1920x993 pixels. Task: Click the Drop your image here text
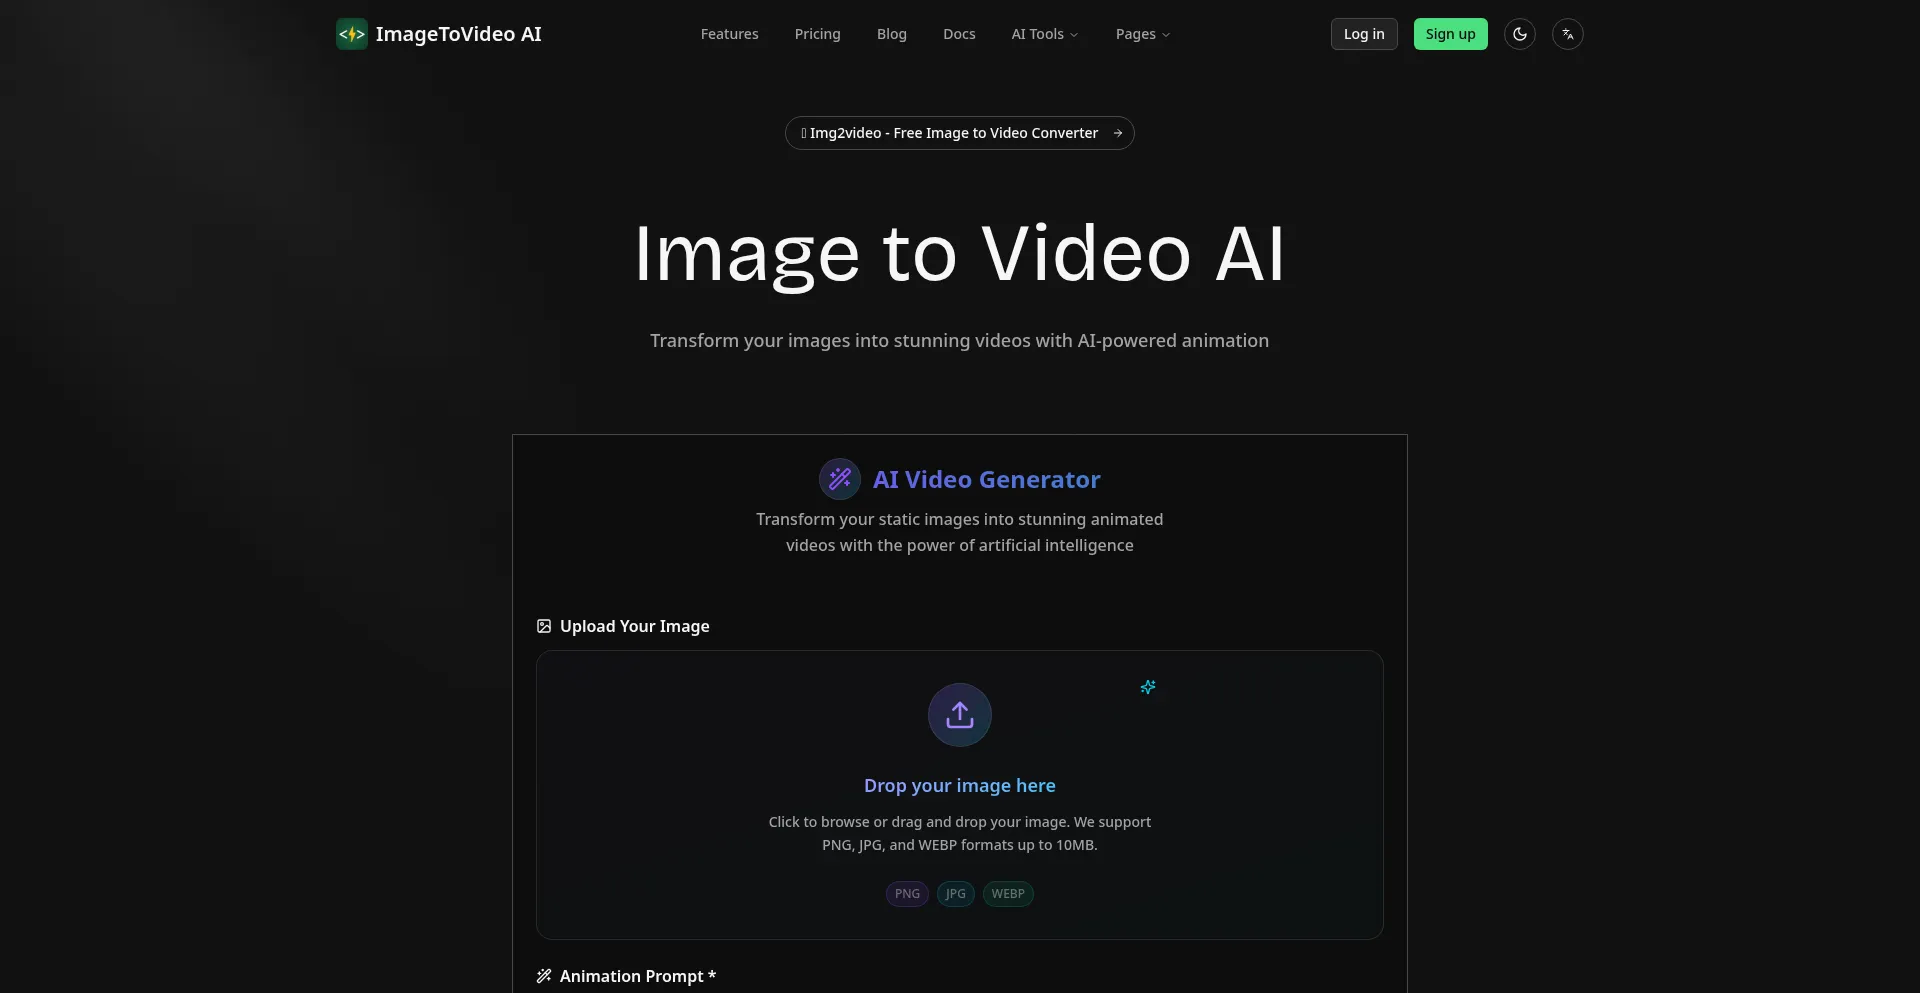point(959,786)
